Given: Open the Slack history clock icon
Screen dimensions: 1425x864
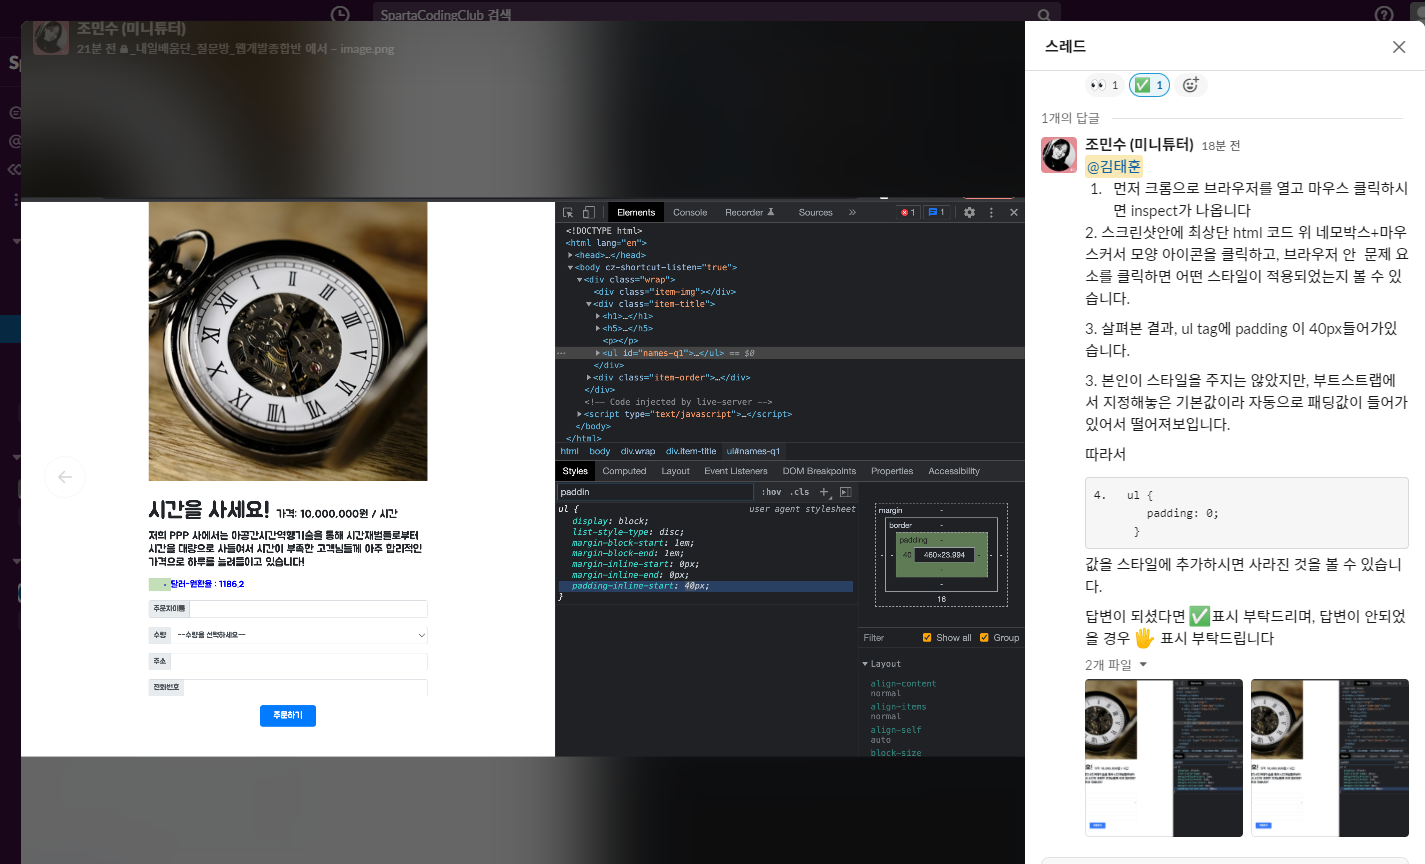Looking at the screenshot, I should point(340,14).
